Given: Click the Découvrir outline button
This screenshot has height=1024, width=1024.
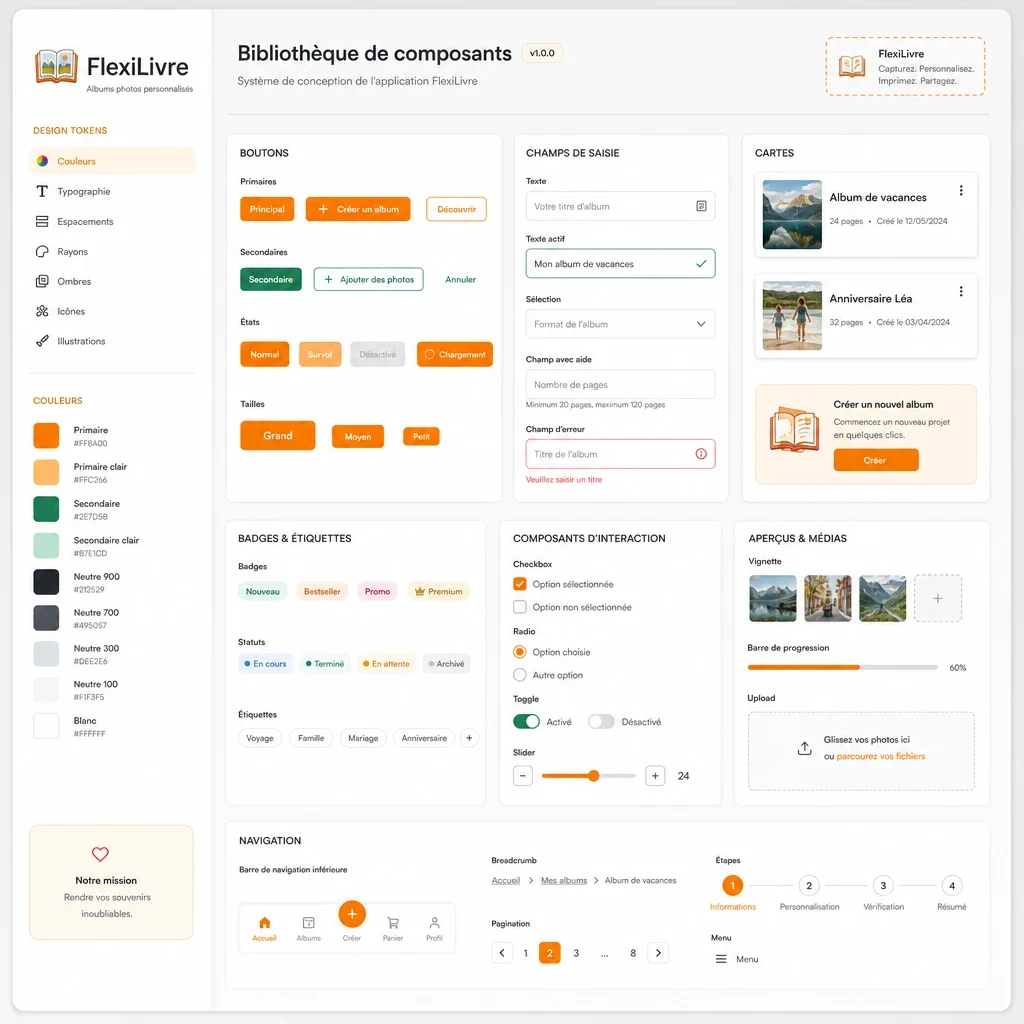Looking at the screenshot, I should click(x=456, y=209).
